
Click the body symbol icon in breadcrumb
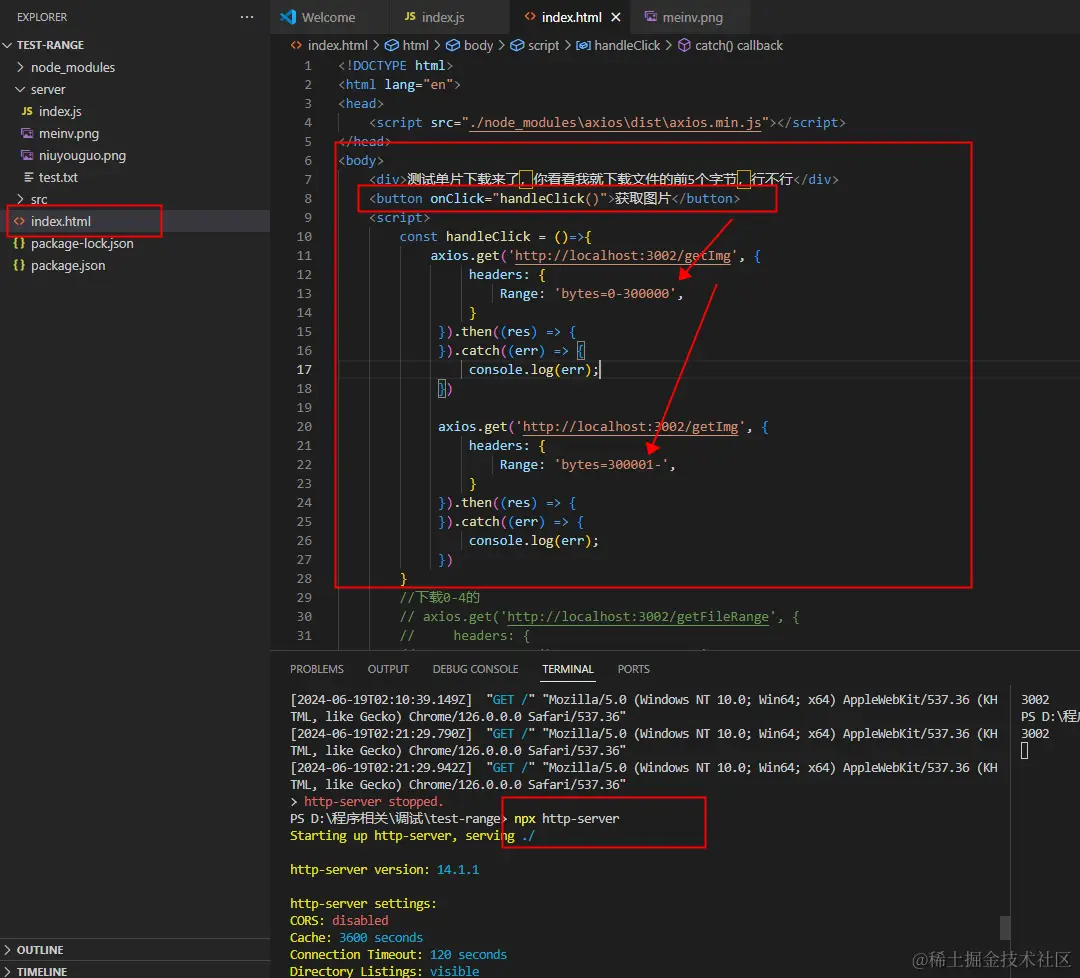tap(453, 45)
